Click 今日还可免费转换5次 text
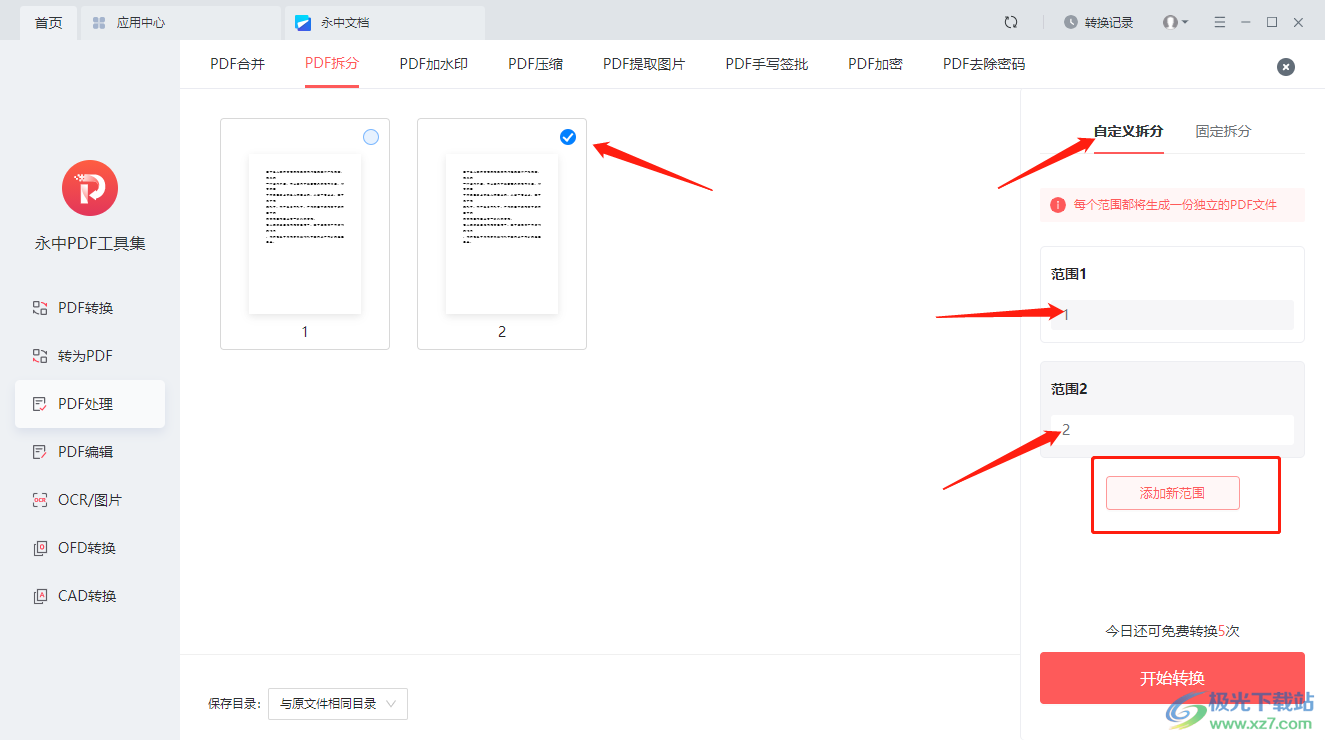Screen dimensions: 1325x740 tap(1172, 631)
